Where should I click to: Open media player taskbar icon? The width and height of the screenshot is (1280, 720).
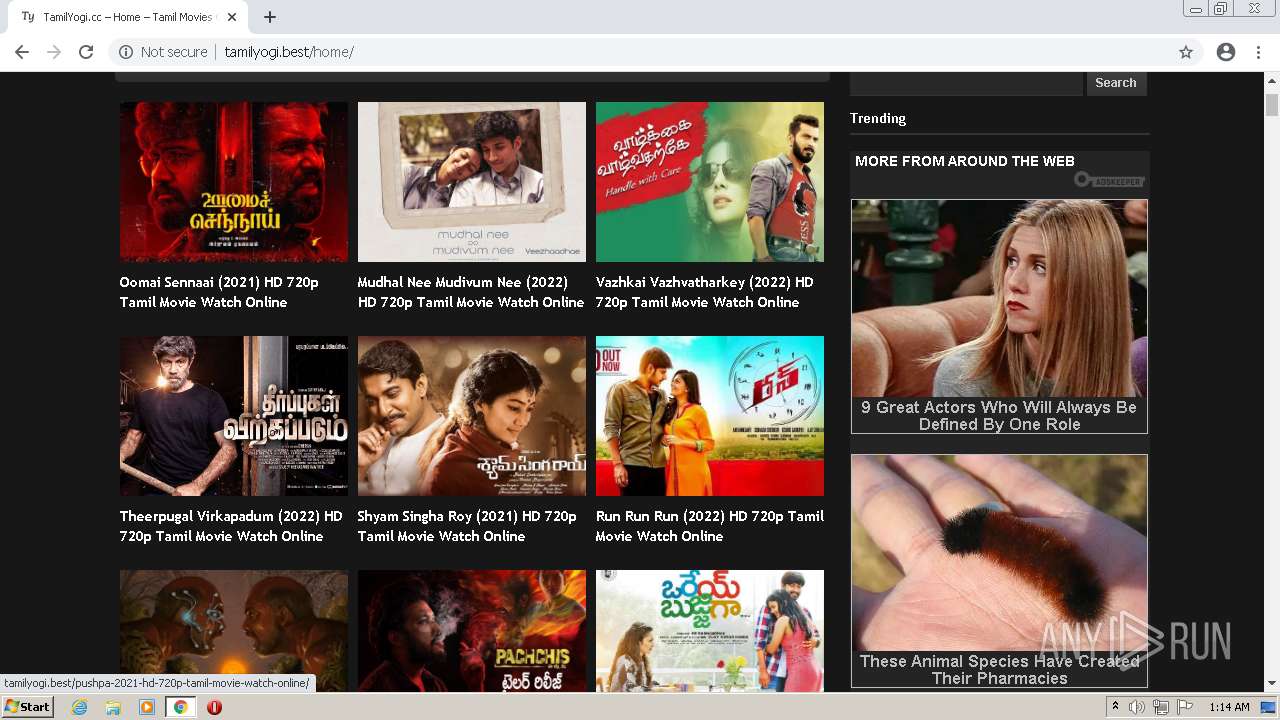(147, 707)
